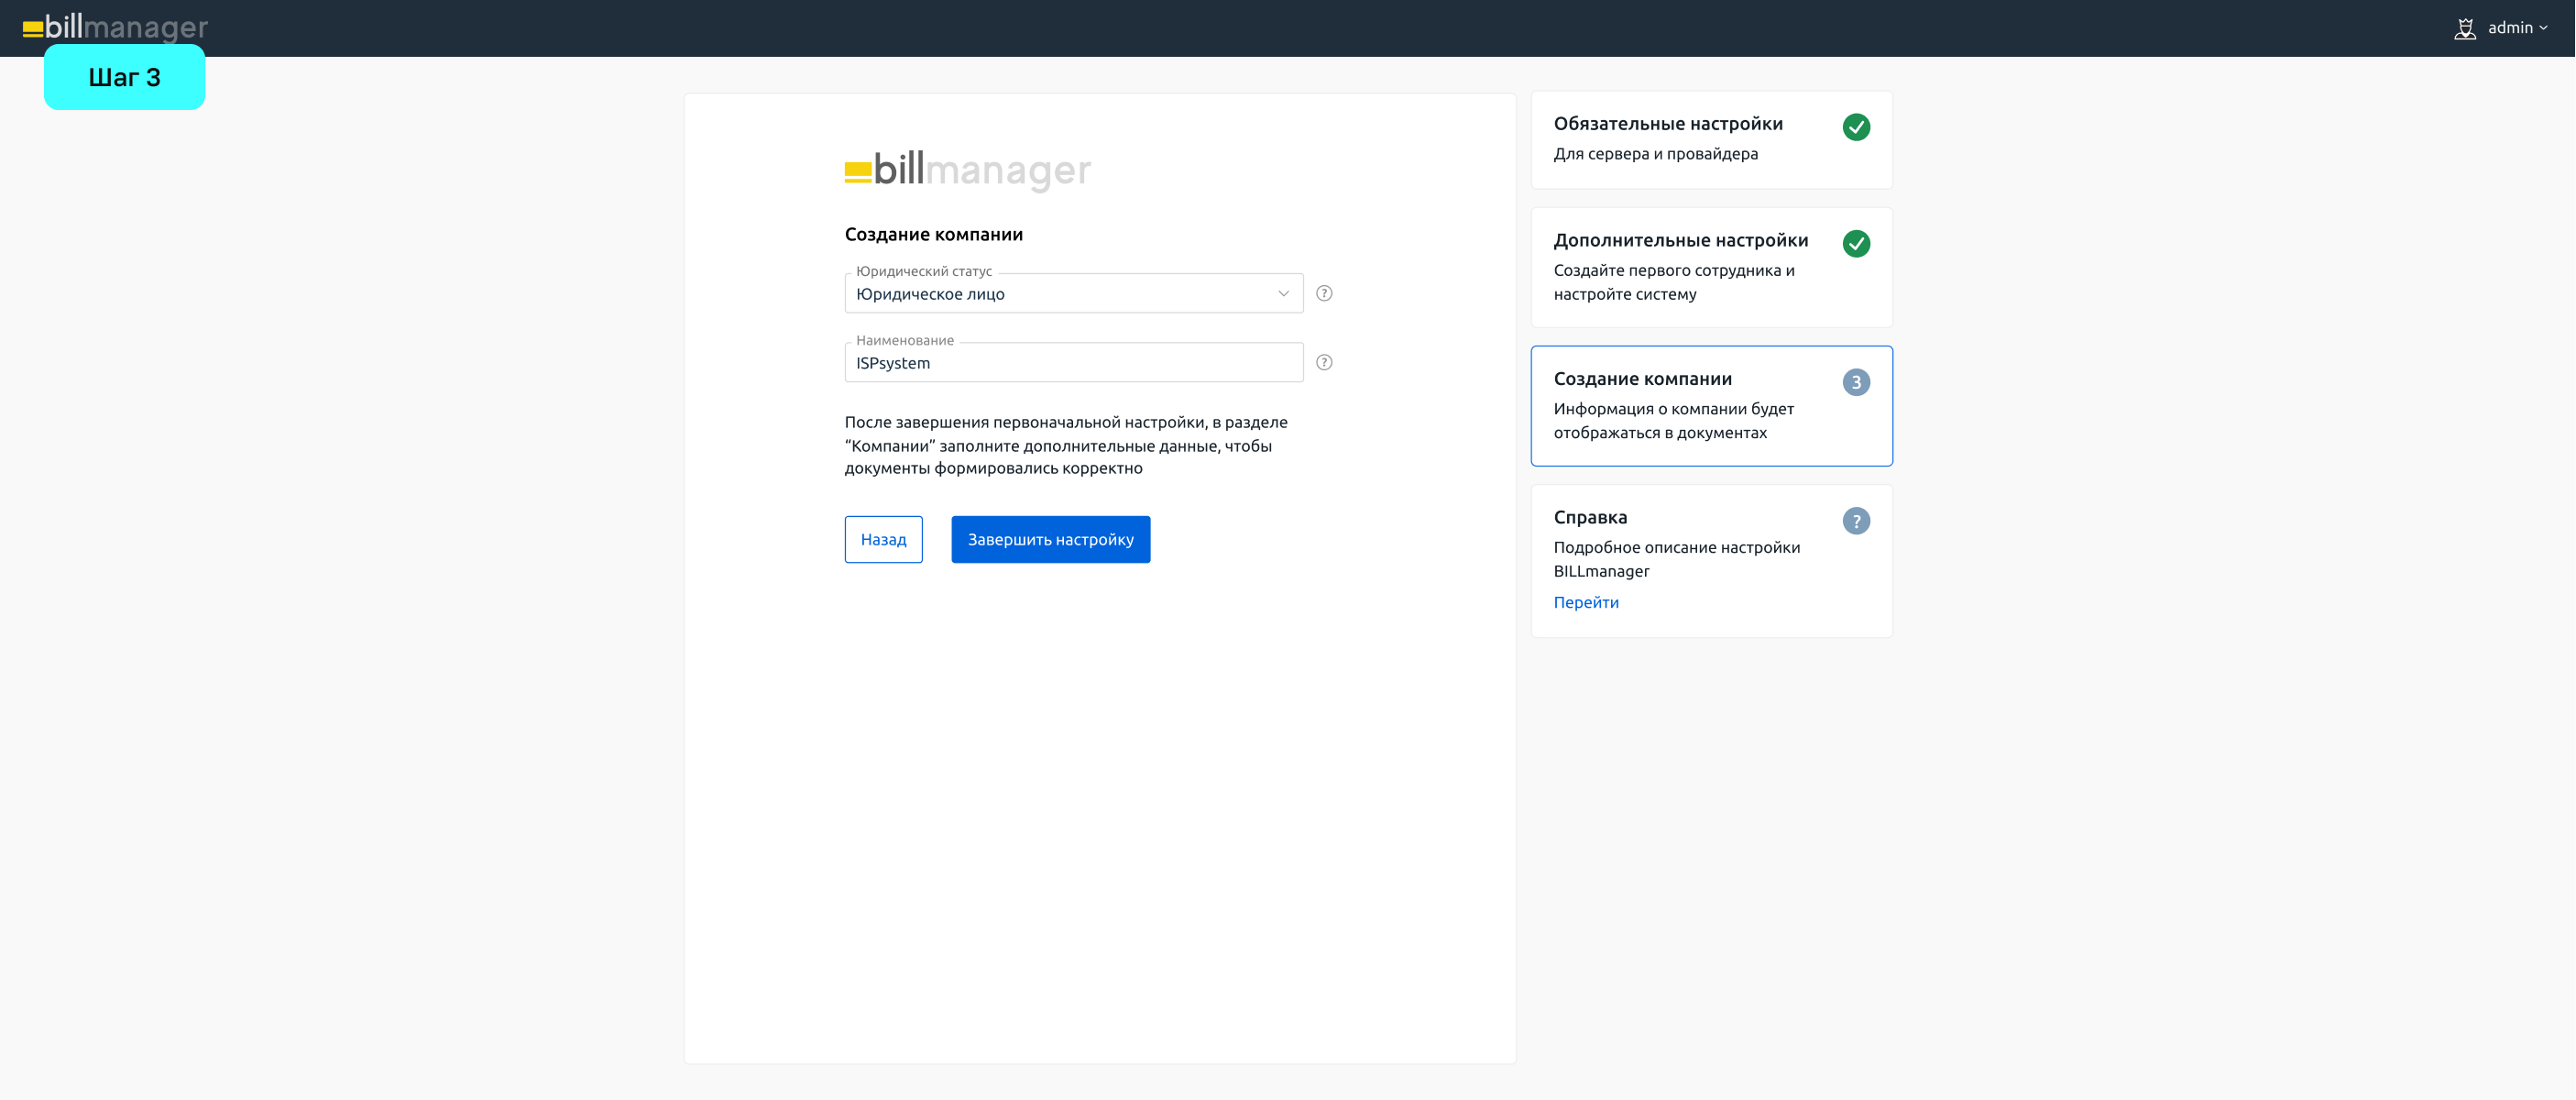Click step number 3 badge icon

pos(1856,382)
